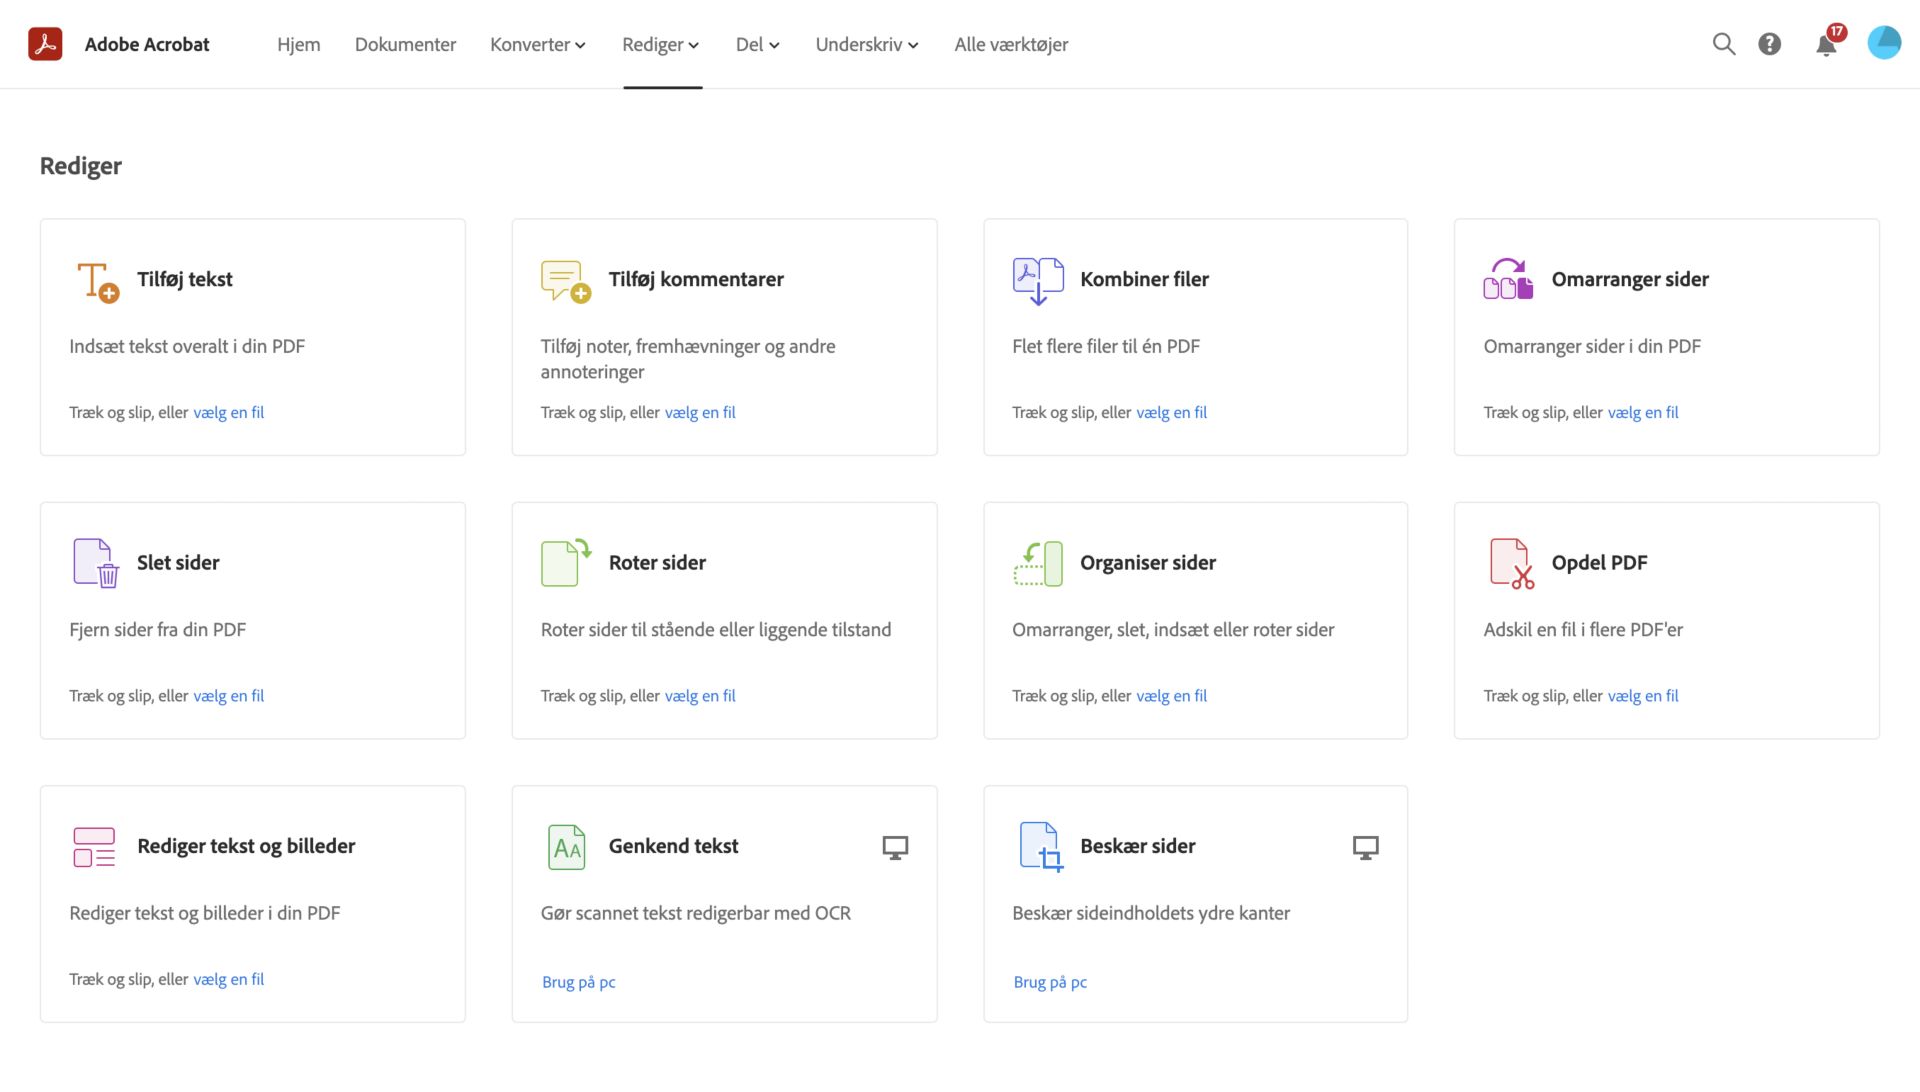The image size is (1920, 1092).
Task: Click the 'Organiser sider' card title
Action: click(1148, 562)
